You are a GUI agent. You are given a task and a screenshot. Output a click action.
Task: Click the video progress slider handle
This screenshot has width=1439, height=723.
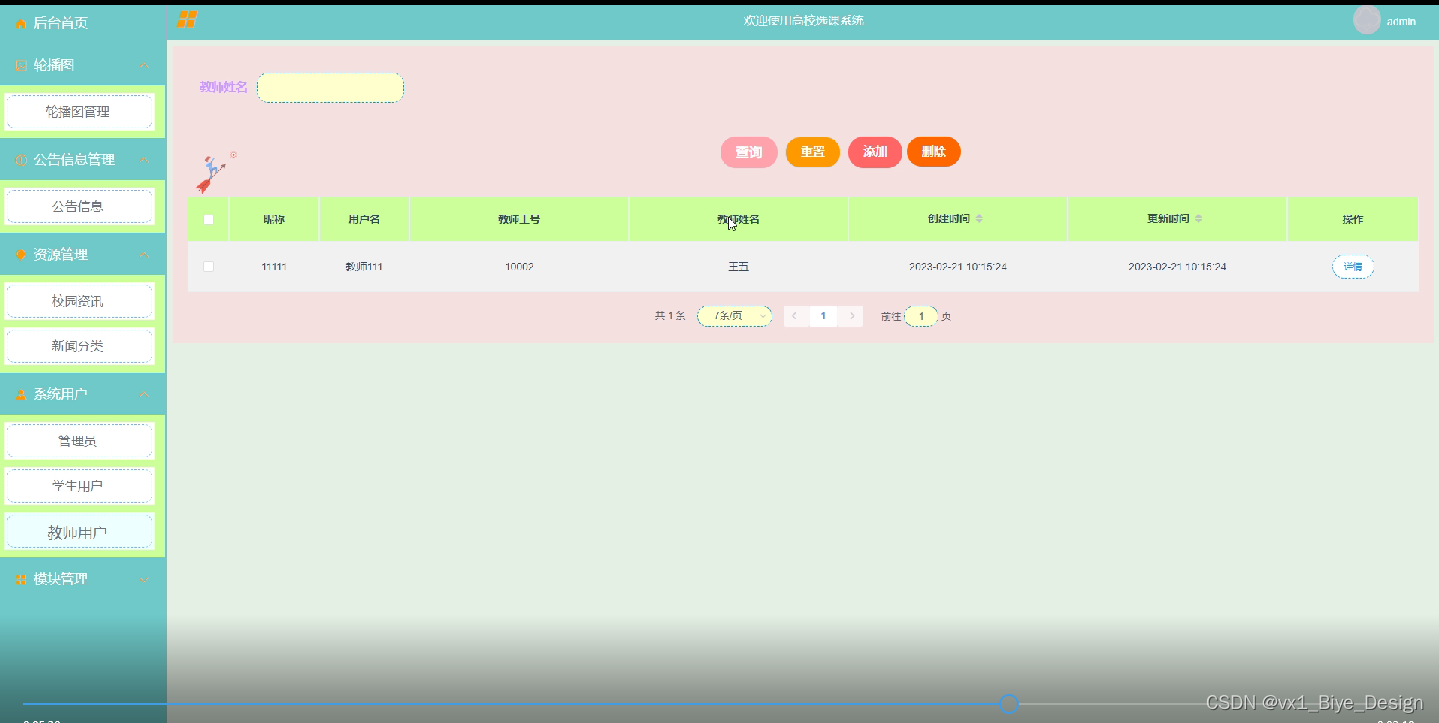(1010, 704)
